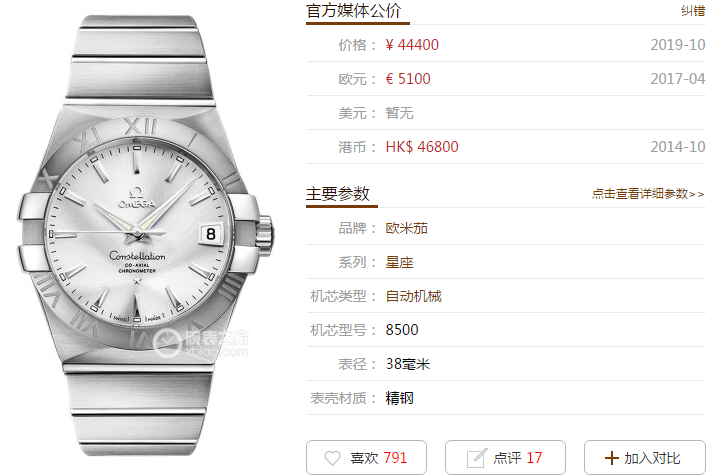Click the HK$ 46800 price value
The image size is (714, 476).
coord(422,147)
